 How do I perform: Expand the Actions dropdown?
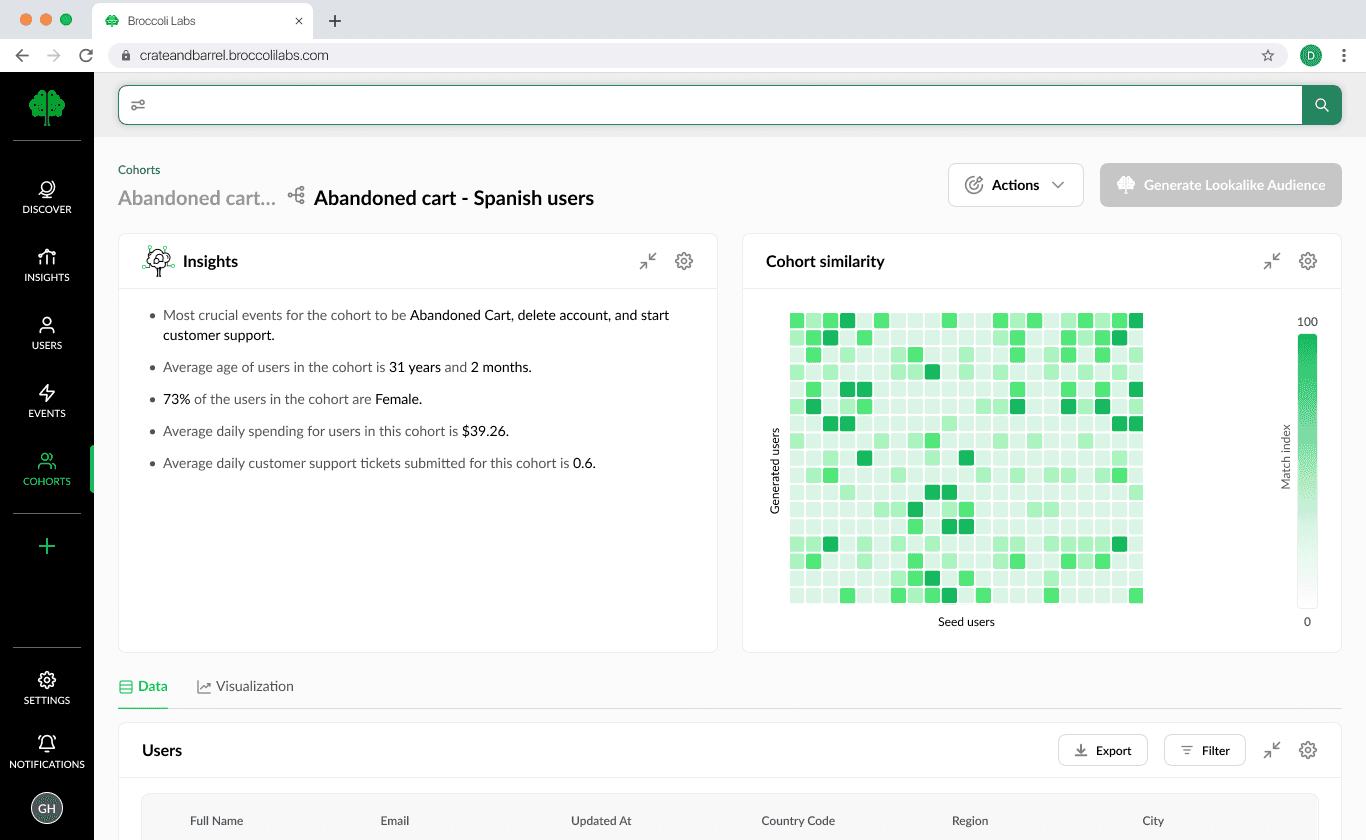point(1015,185)
